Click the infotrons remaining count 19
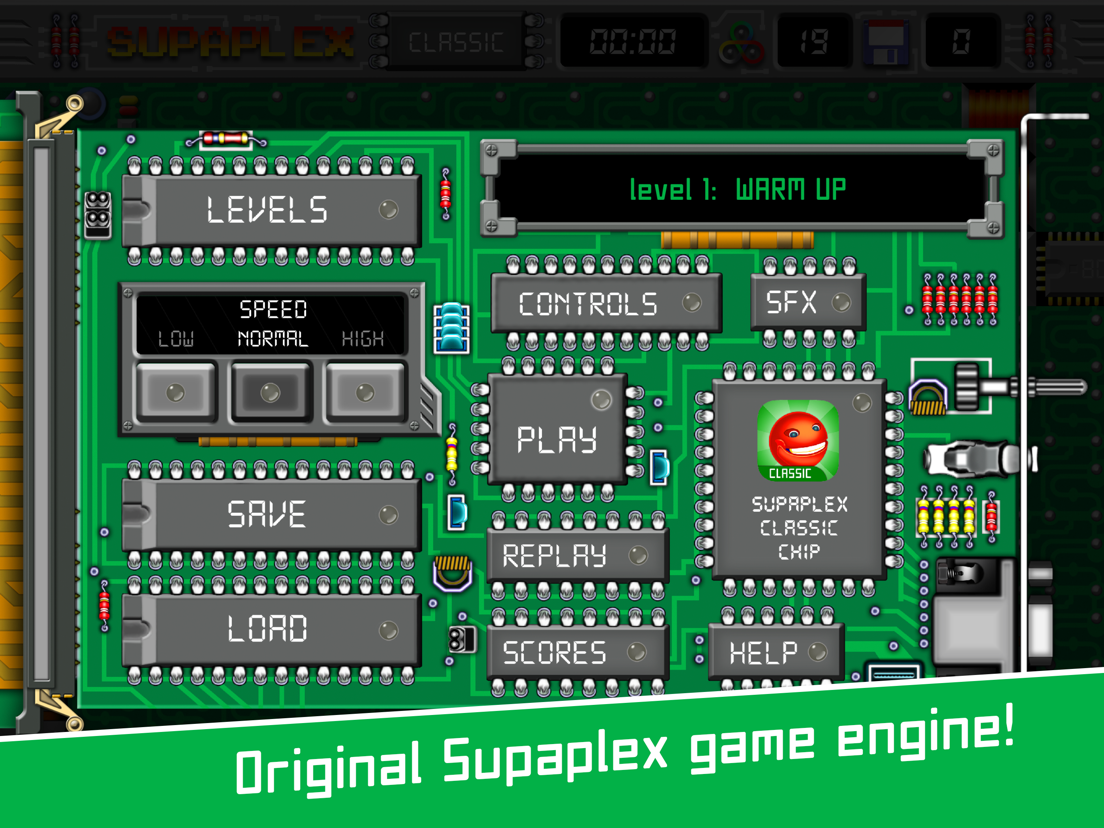This screenshot has height=828, width=1104. tap(814, 42)
